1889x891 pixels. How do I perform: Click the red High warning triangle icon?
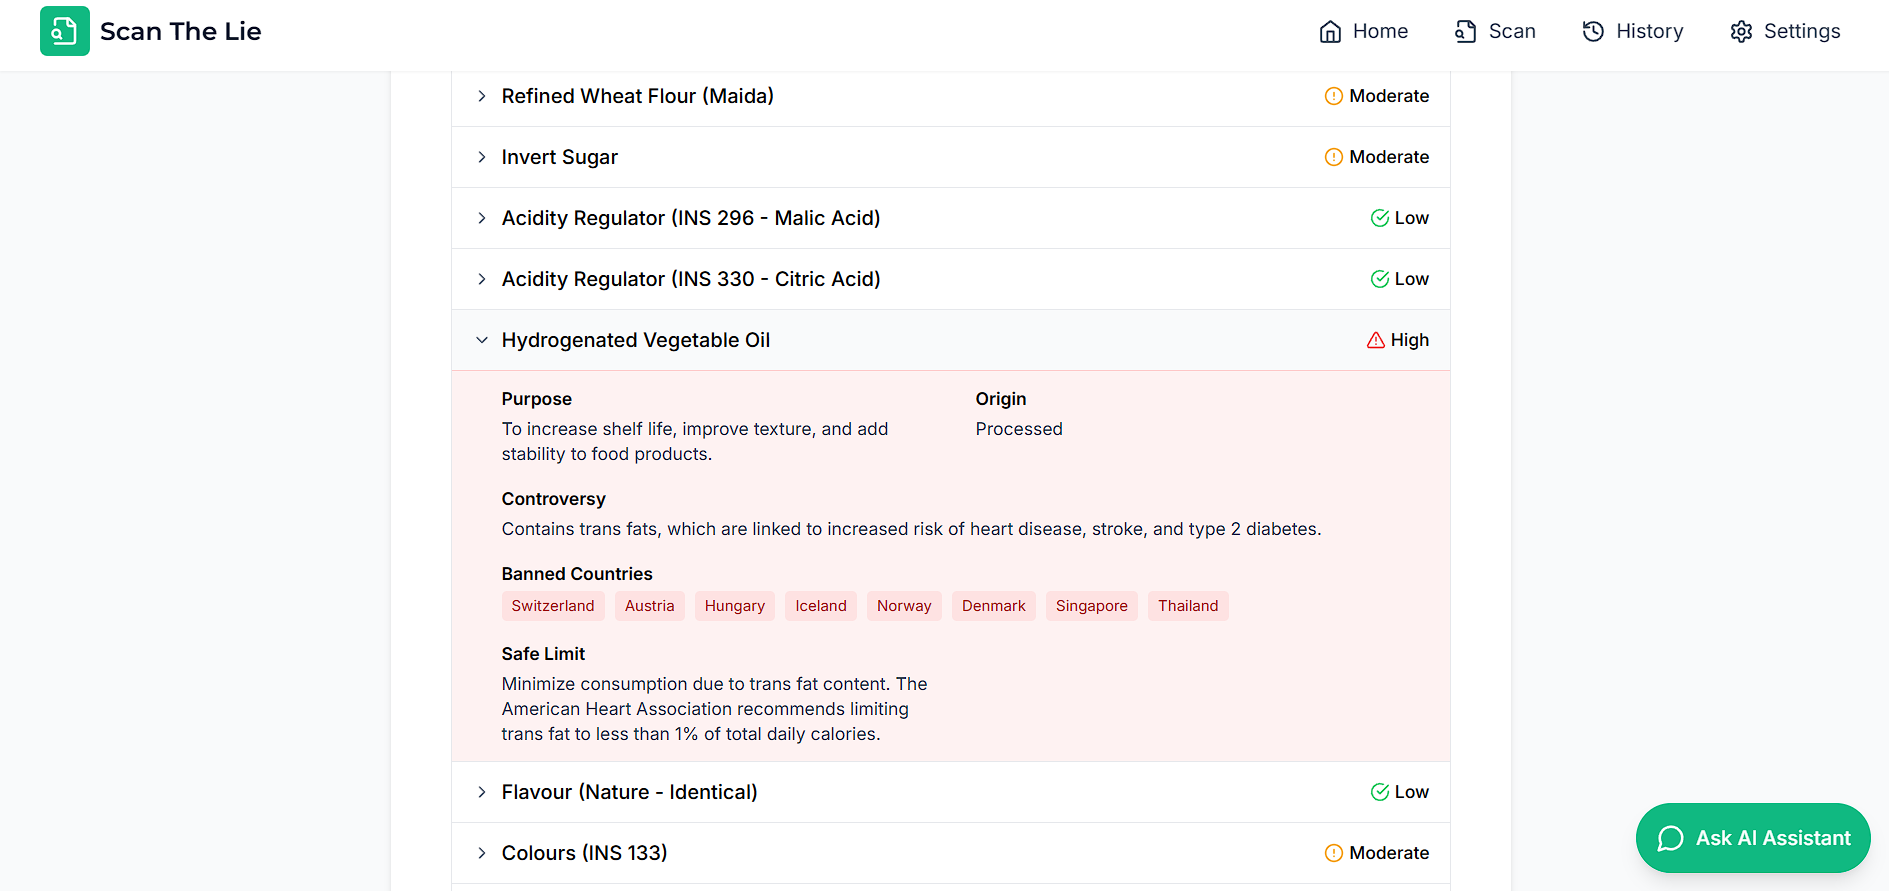click(1376, 340)
